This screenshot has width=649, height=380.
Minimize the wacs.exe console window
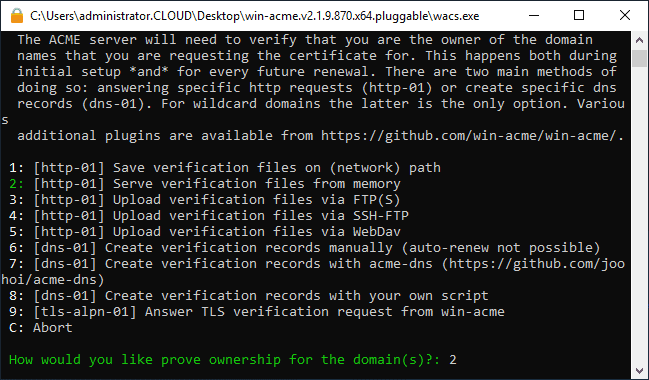coord(534,16)
